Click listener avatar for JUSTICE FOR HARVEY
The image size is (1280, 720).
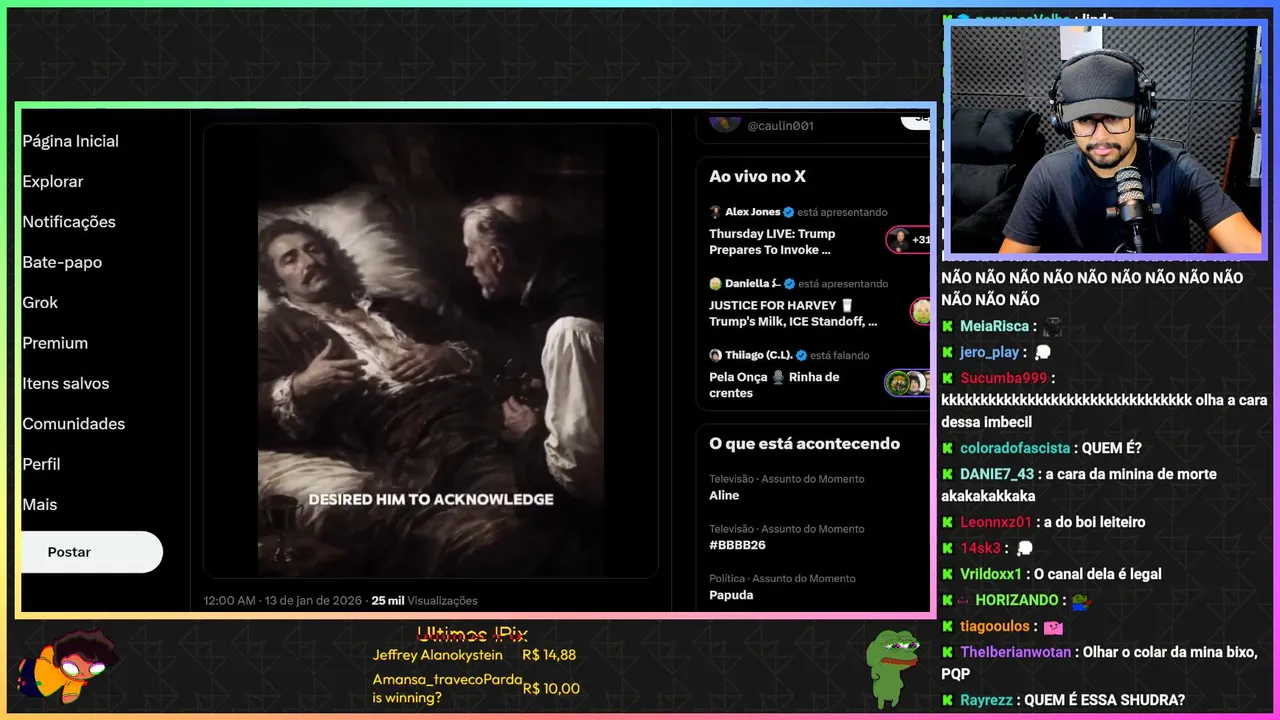920,311
